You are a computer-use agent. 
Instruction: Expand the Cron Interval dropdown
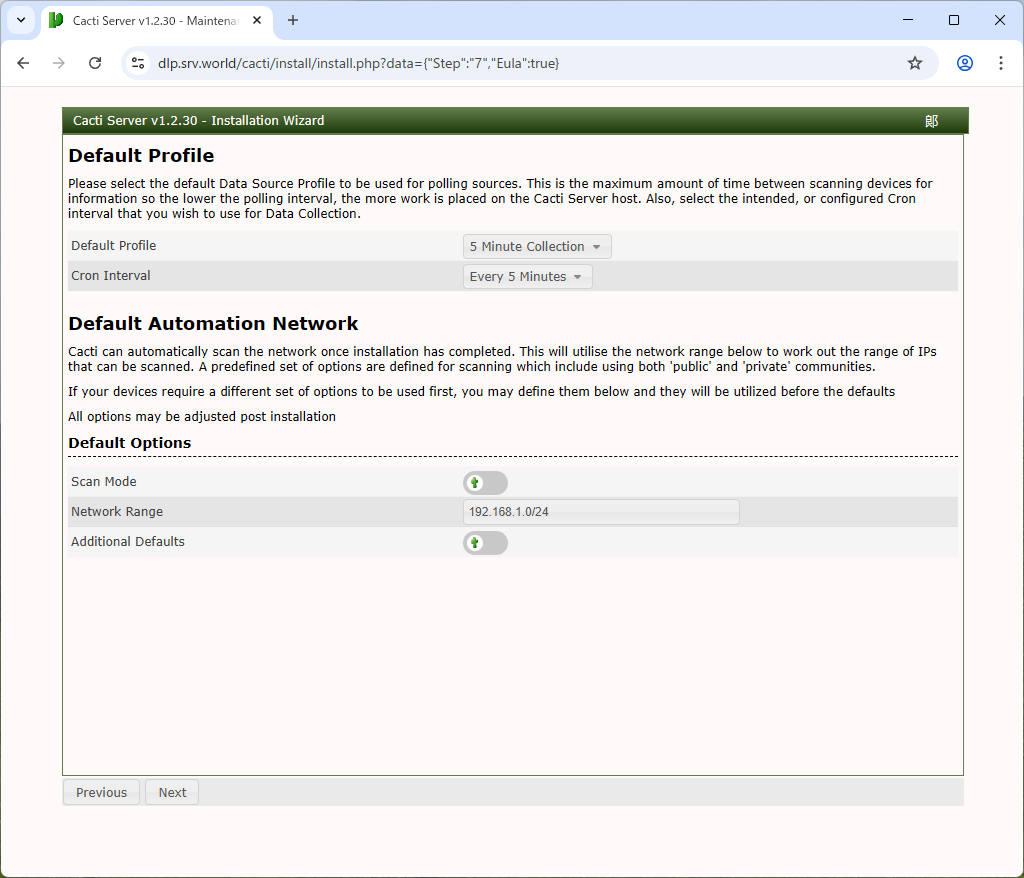click(527, 277)
